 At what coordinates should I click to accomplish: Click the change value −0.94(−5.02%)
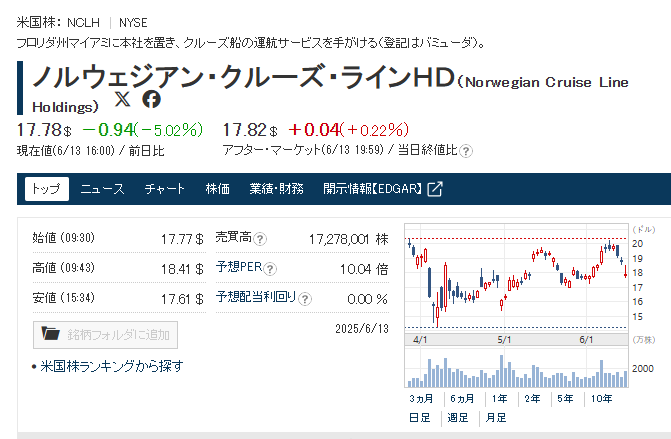pyautogui.click(x=142, y=130)
